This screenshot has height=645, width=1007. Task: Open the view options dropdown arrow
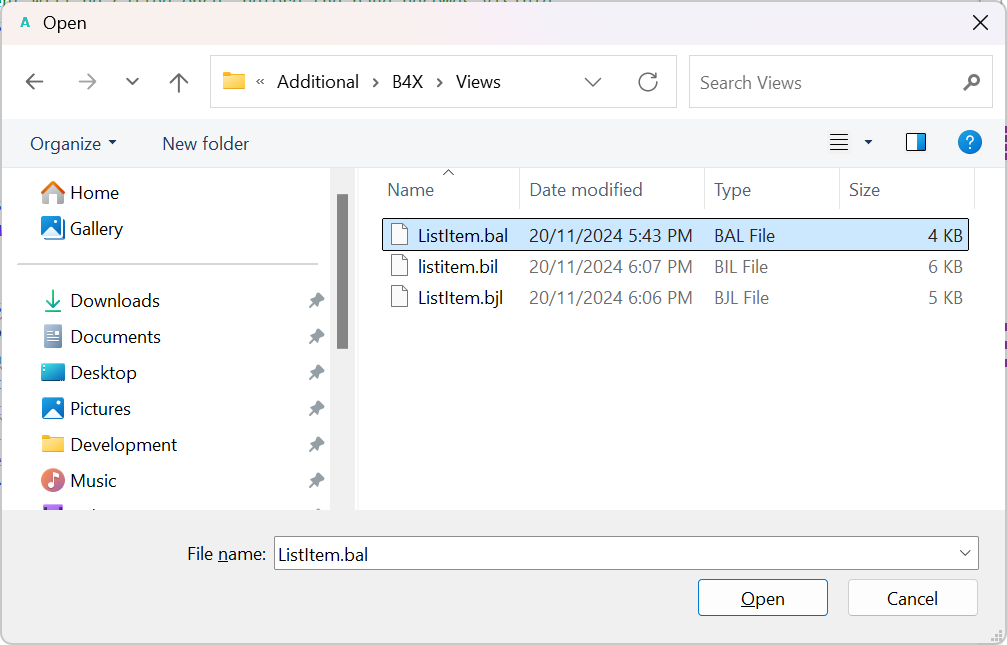(868, 142)
